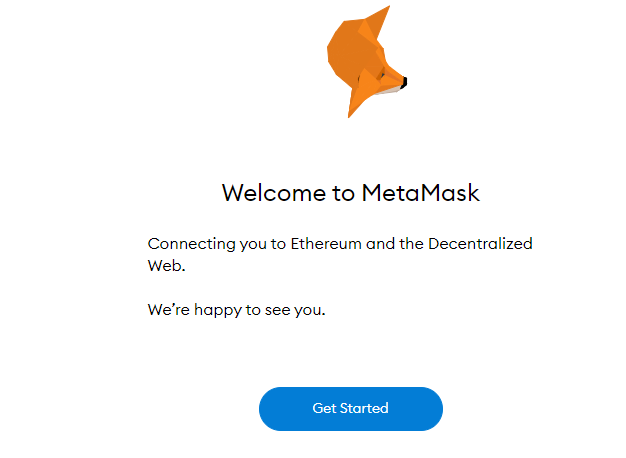This screenshot has height=458, width=626.
Task: Click the fox's snout
Action: (393, 80)
